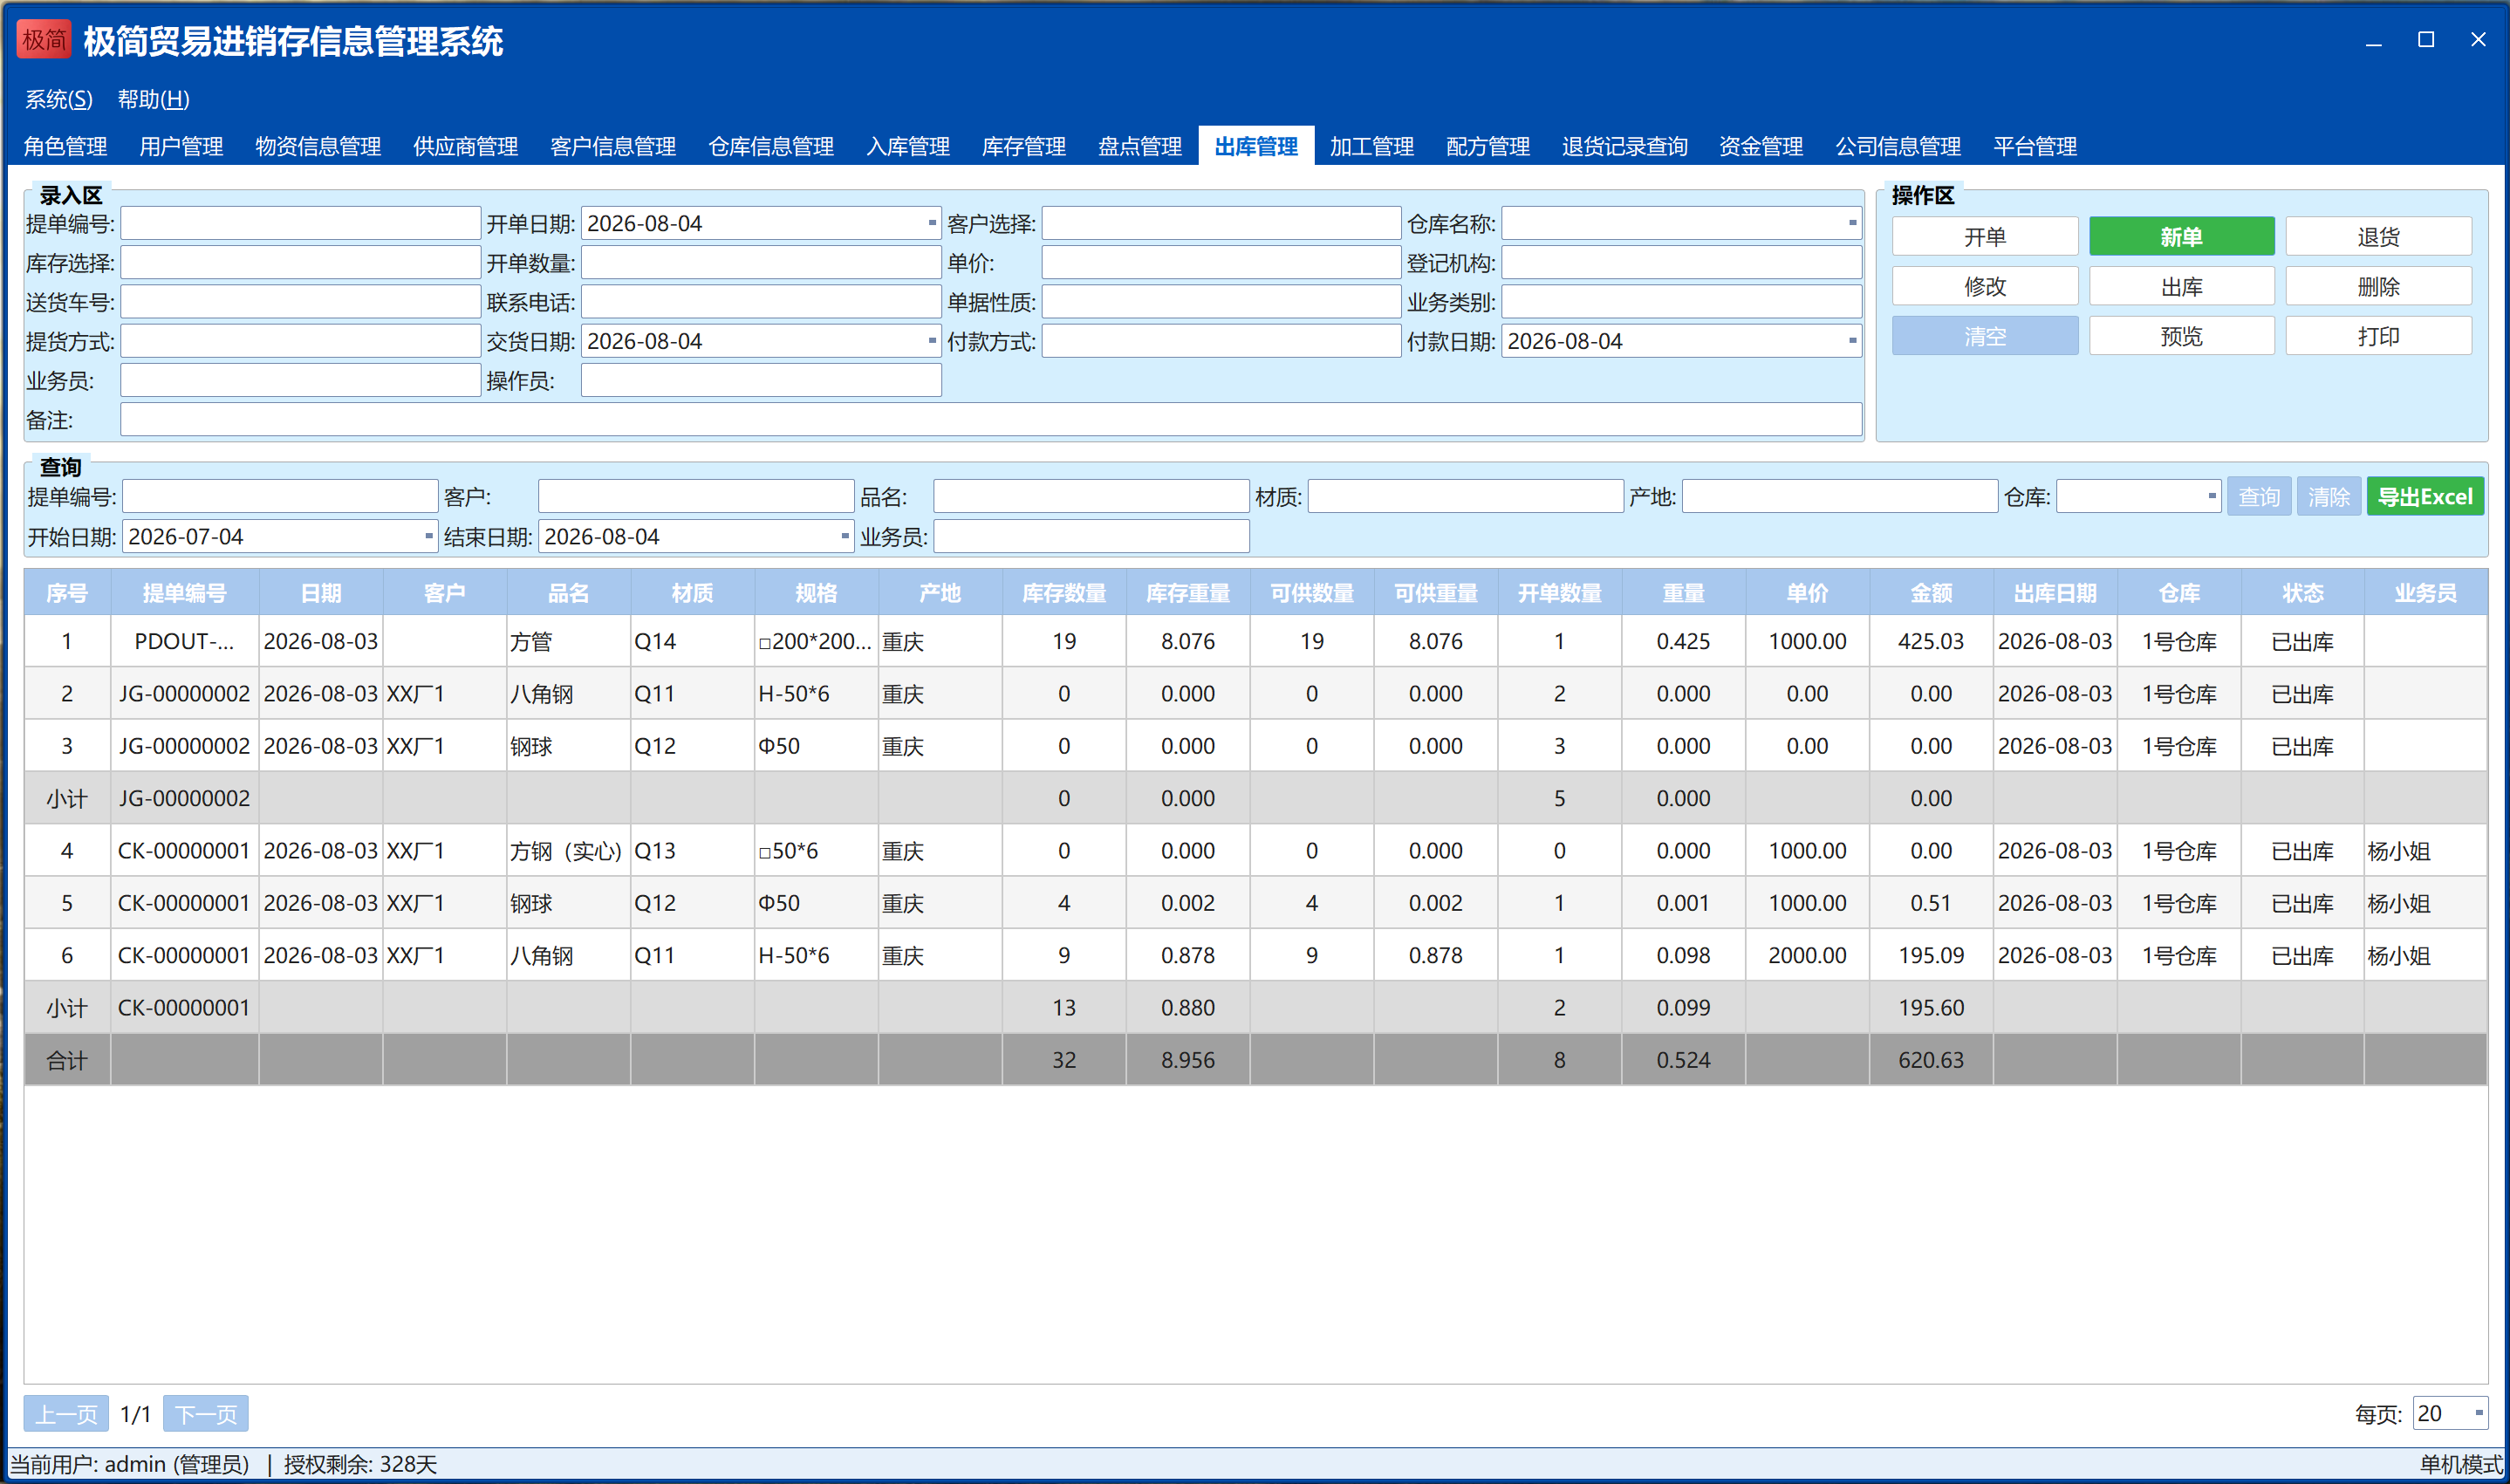Viewport: 2510px width, 1484px height.
Task: Focus the 库存选择 input field
Action: 301,263
